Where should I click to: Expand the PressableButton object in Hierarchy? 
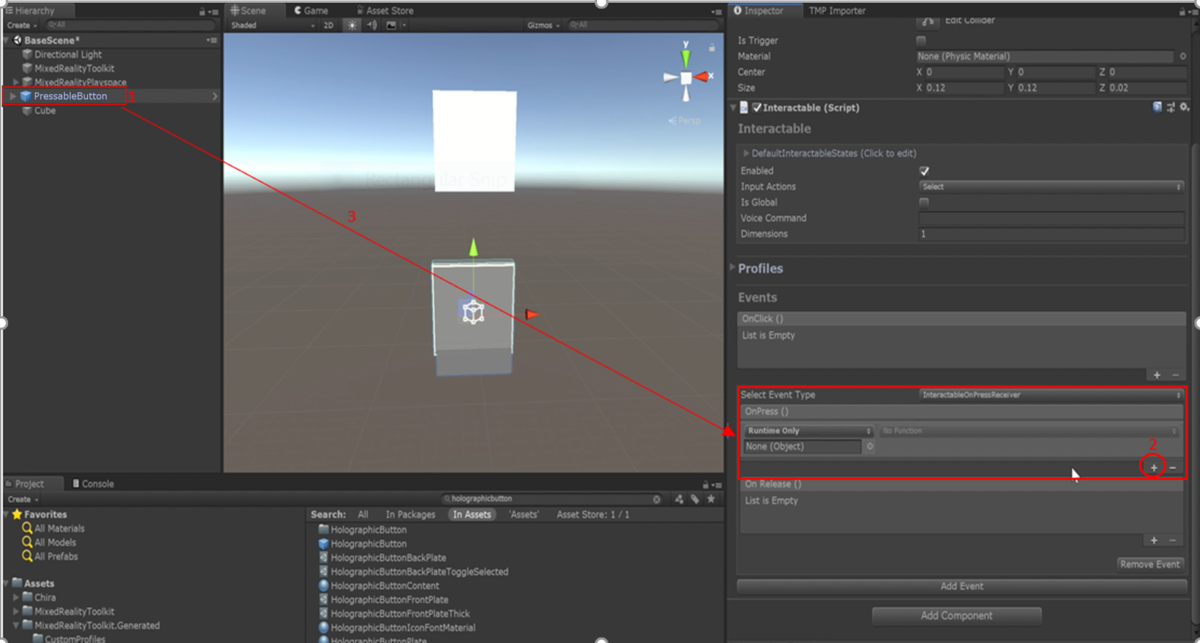click(13, 96)
